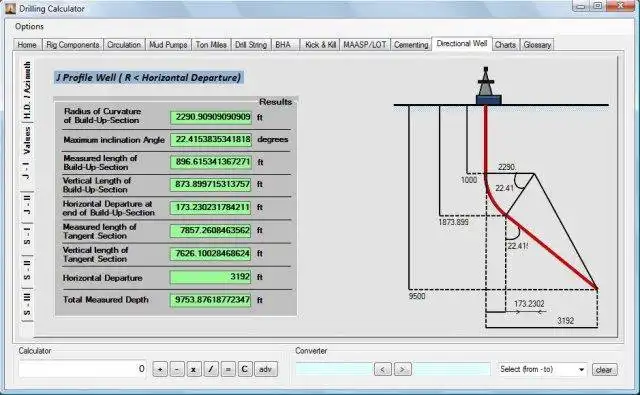Click the converter clear button
The height and width of the screenshot is (395, 640).
click(x=604, y=370)
